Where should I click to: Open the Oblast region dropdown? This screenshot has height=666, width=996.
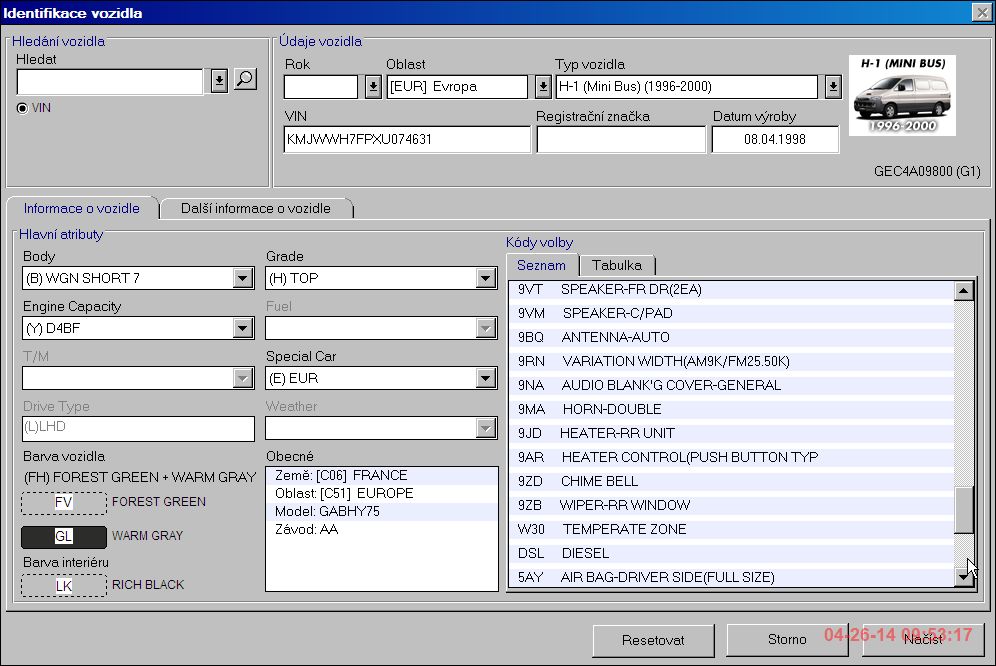click(x=542, y=86)
